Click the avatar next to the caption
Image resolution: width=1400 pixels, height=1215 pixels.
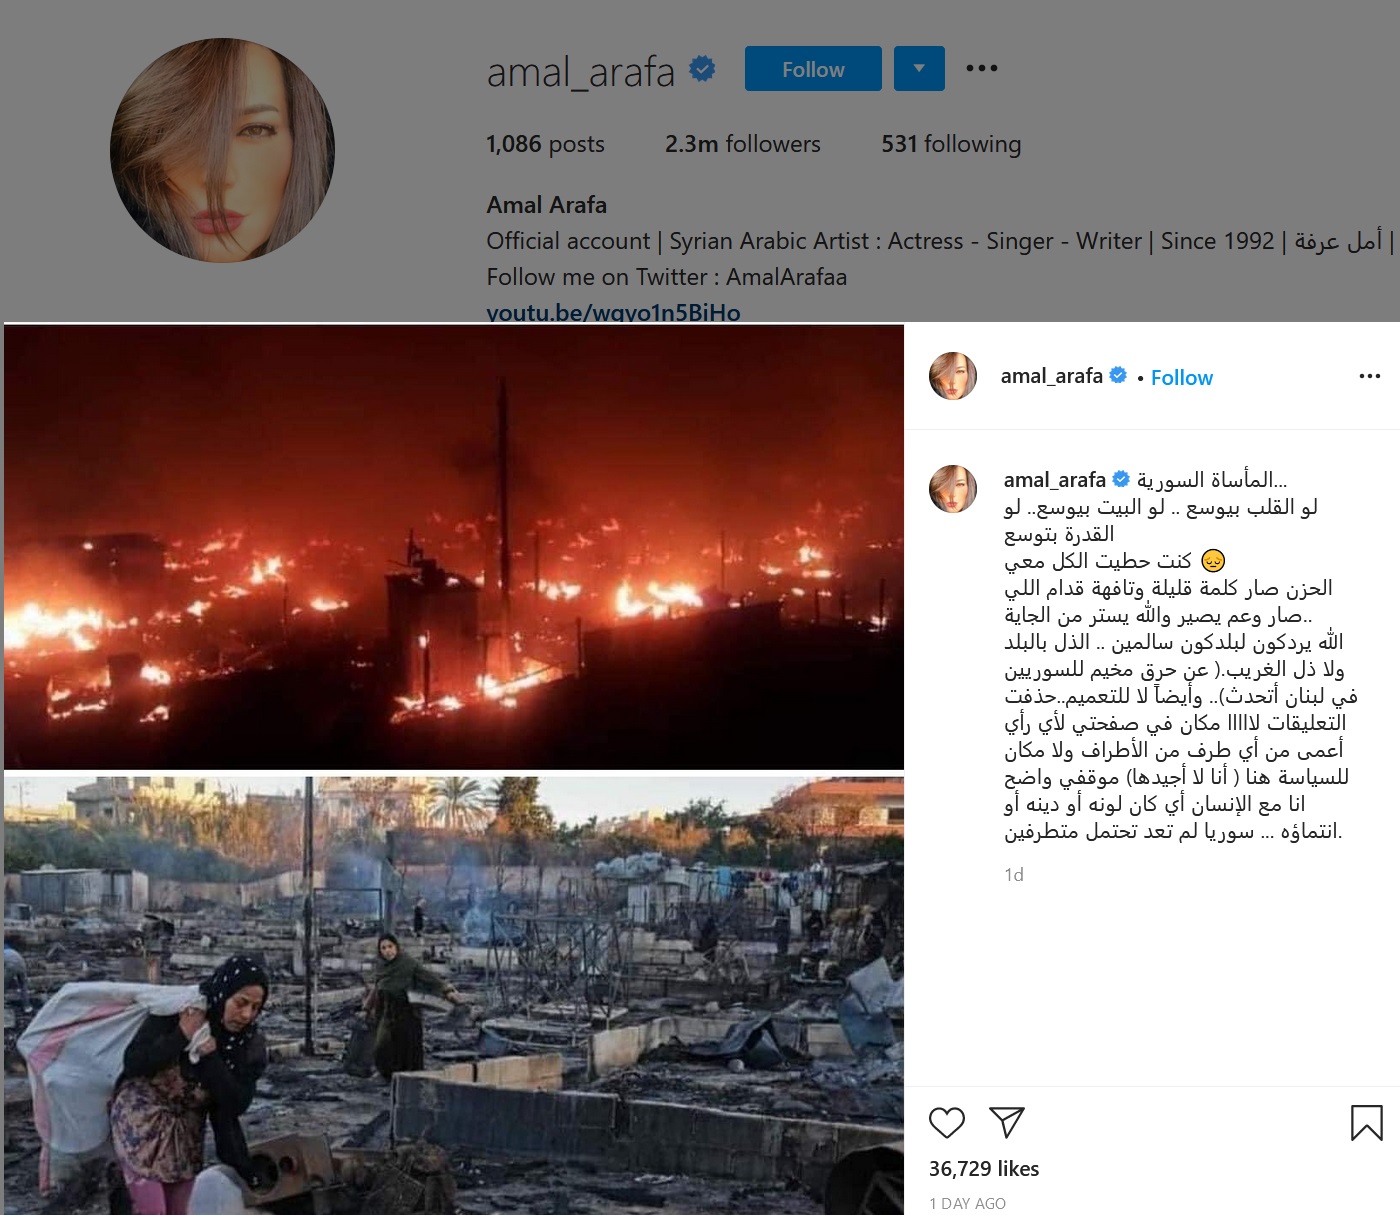(953, 488)
